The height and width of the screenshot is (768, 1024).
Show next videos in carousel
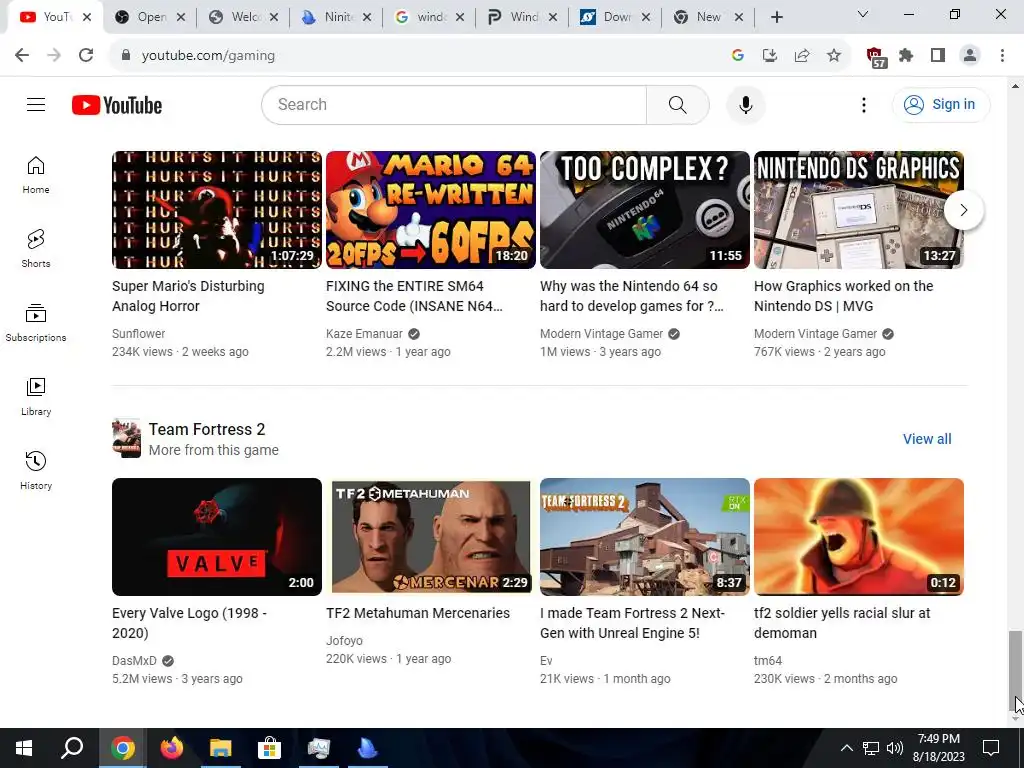pos(963,210)
